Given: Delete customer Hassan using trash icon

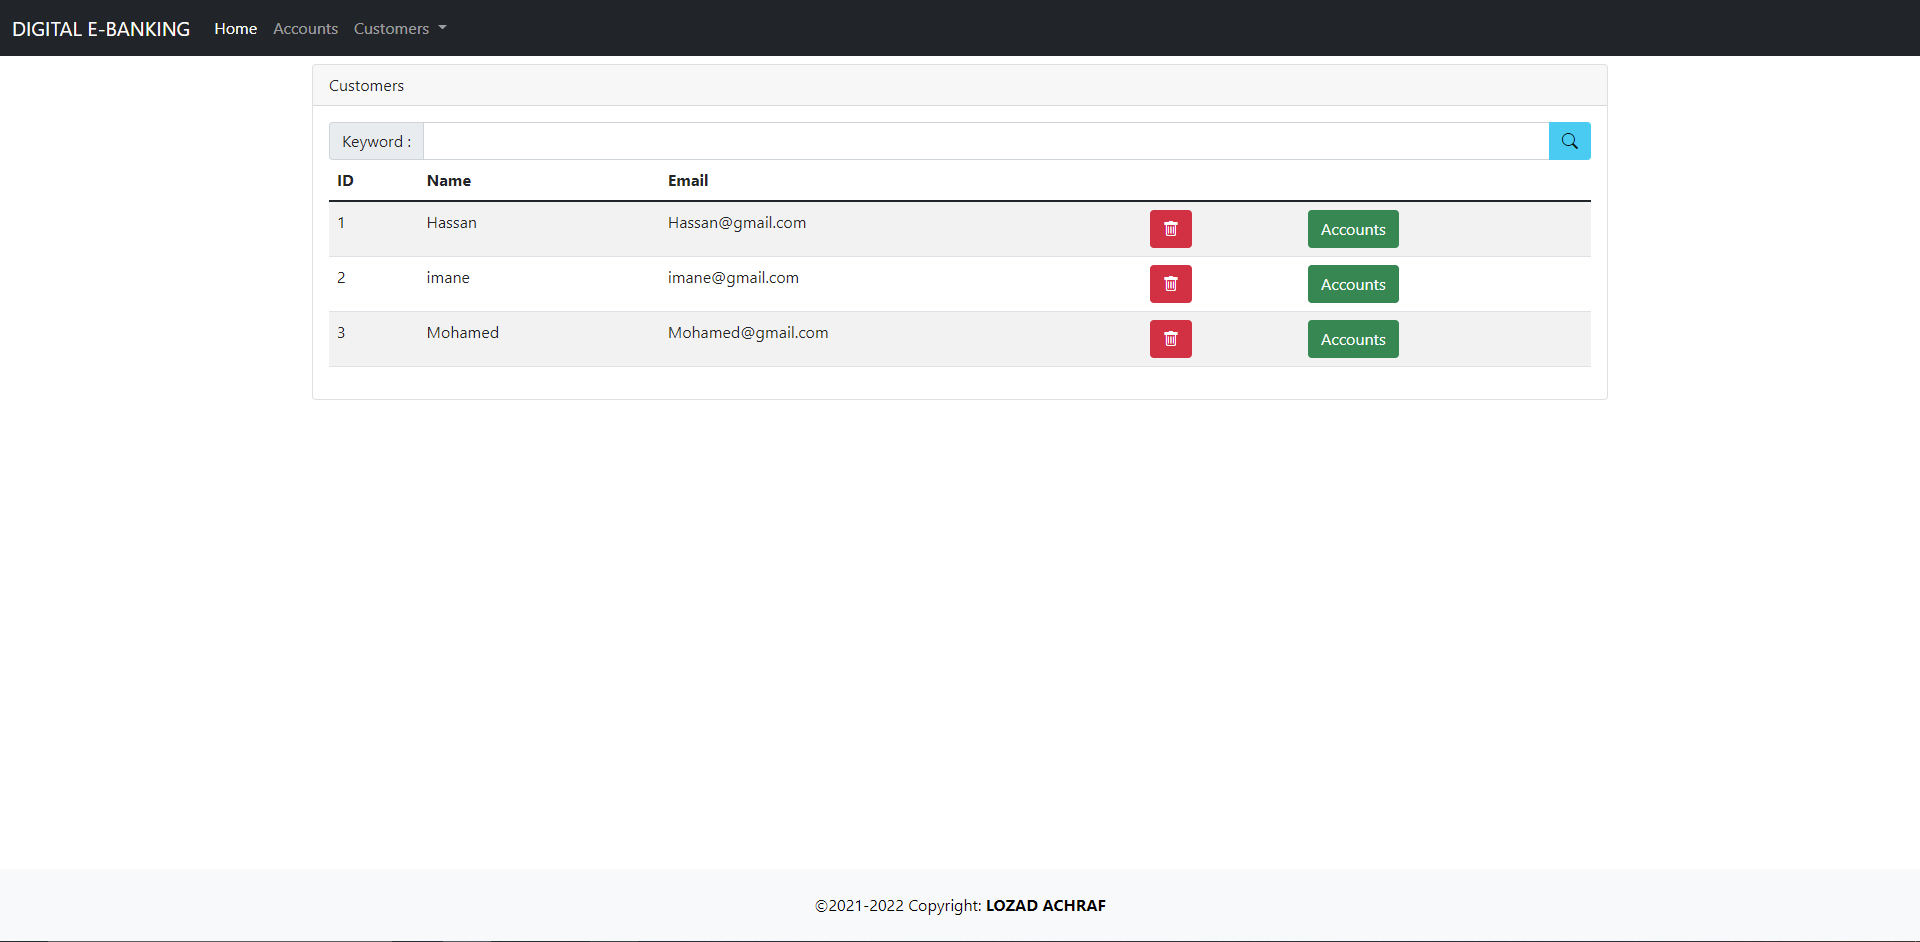Looking at the screenshot, I should point(1170,229).
